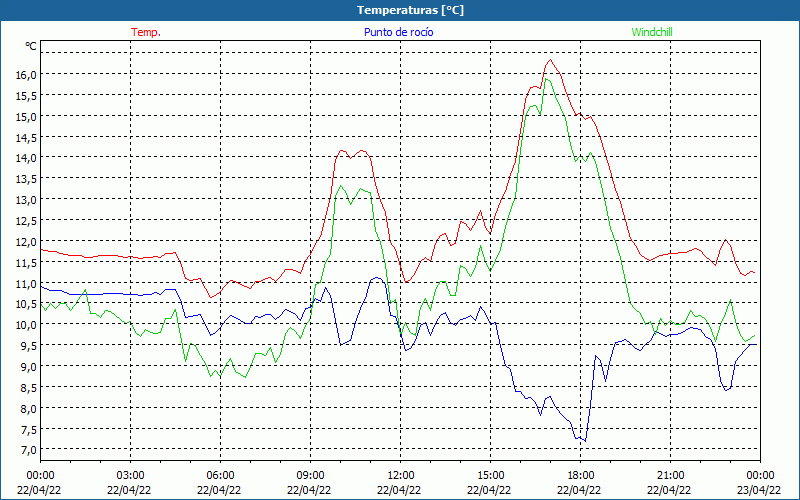The width and height of the screenshot is (800, 500).
Task: Click the blue dew point minimum near 18:00
Action: (x=585, y=441)
